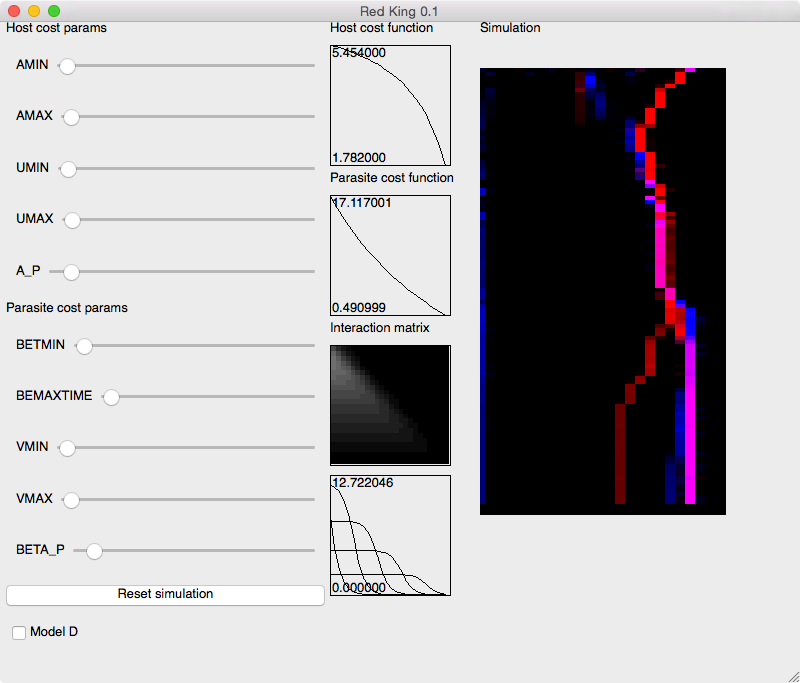Close the Red King window
This screenshot has height=683, width=800.
[14, 11]
